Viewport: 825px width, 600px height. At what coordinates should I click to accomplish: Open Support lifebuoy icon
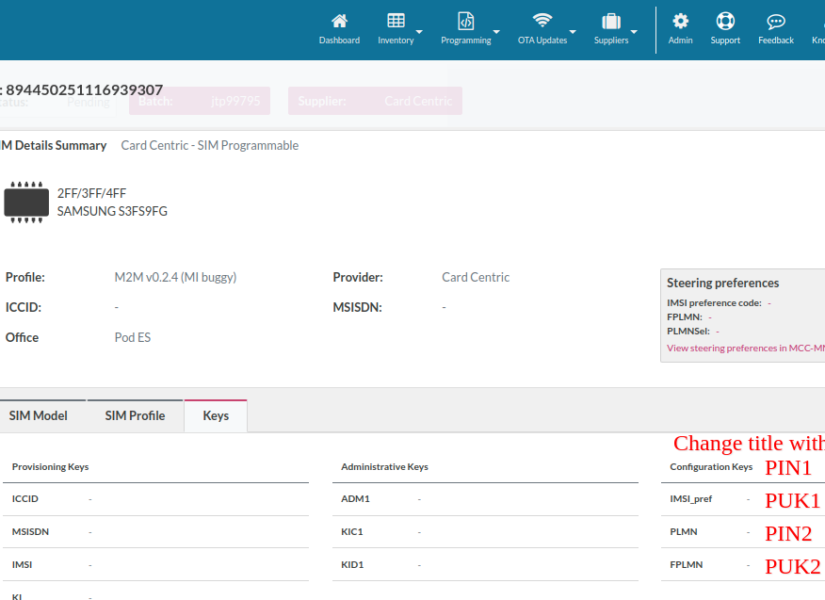725,21
